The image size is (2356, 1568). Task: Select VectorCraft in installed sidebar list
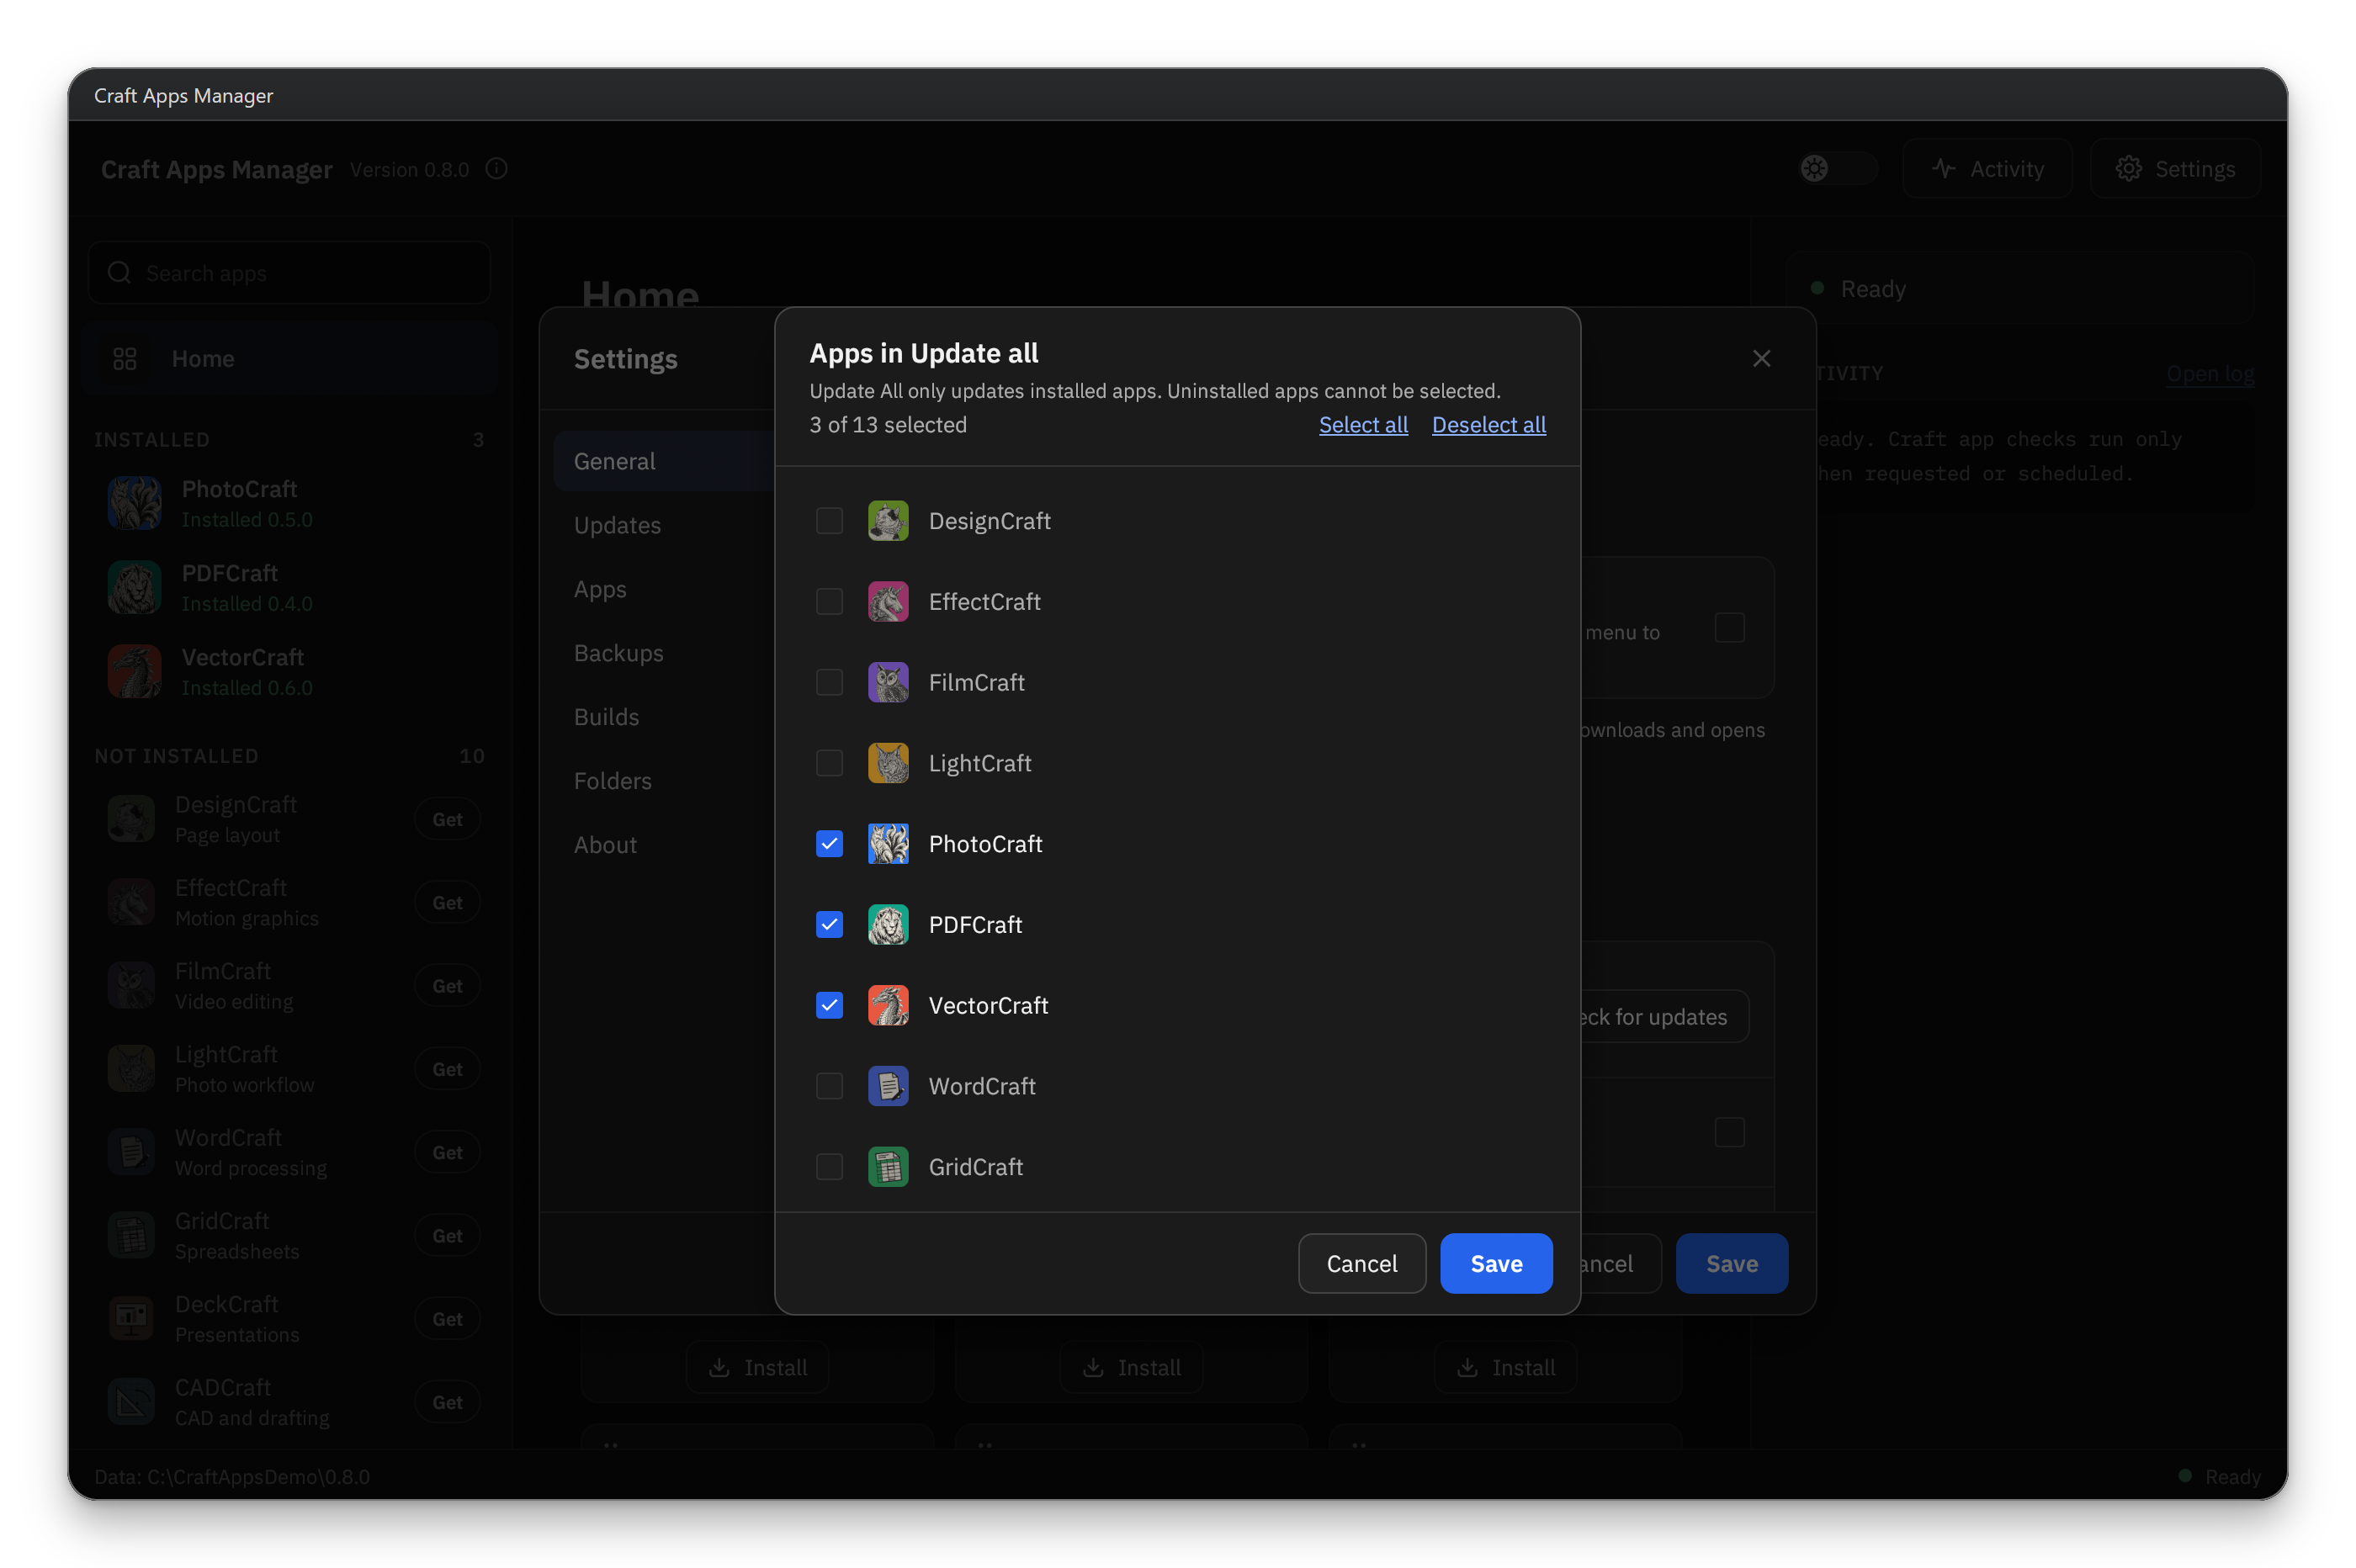click(x=289, y=671)
